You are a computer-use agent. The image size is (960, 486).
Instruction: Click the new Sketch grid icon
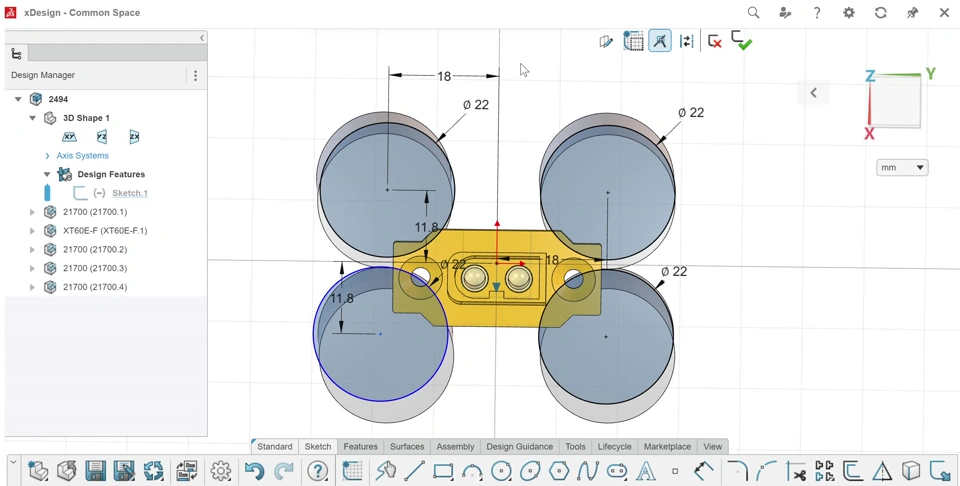click(x=352, y=471)
